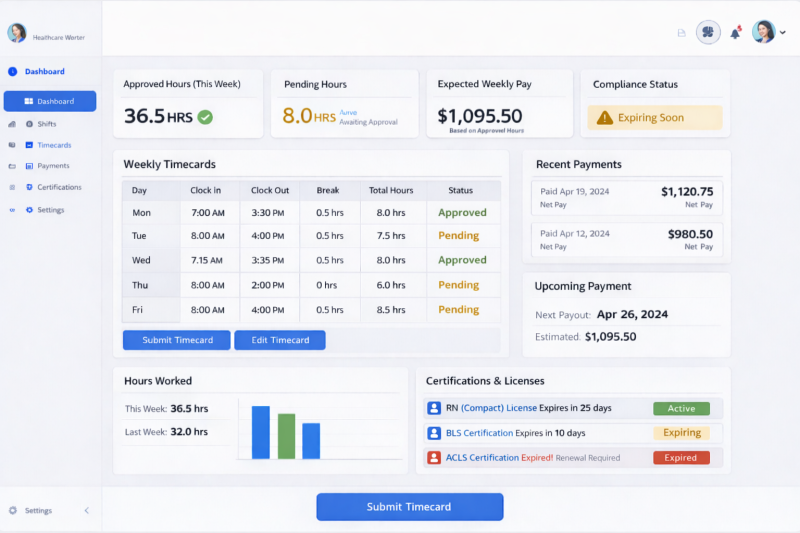Viewport: 800px width, 533px height.
Task: Click the red Expired status badge
Action: click(681, 458)
